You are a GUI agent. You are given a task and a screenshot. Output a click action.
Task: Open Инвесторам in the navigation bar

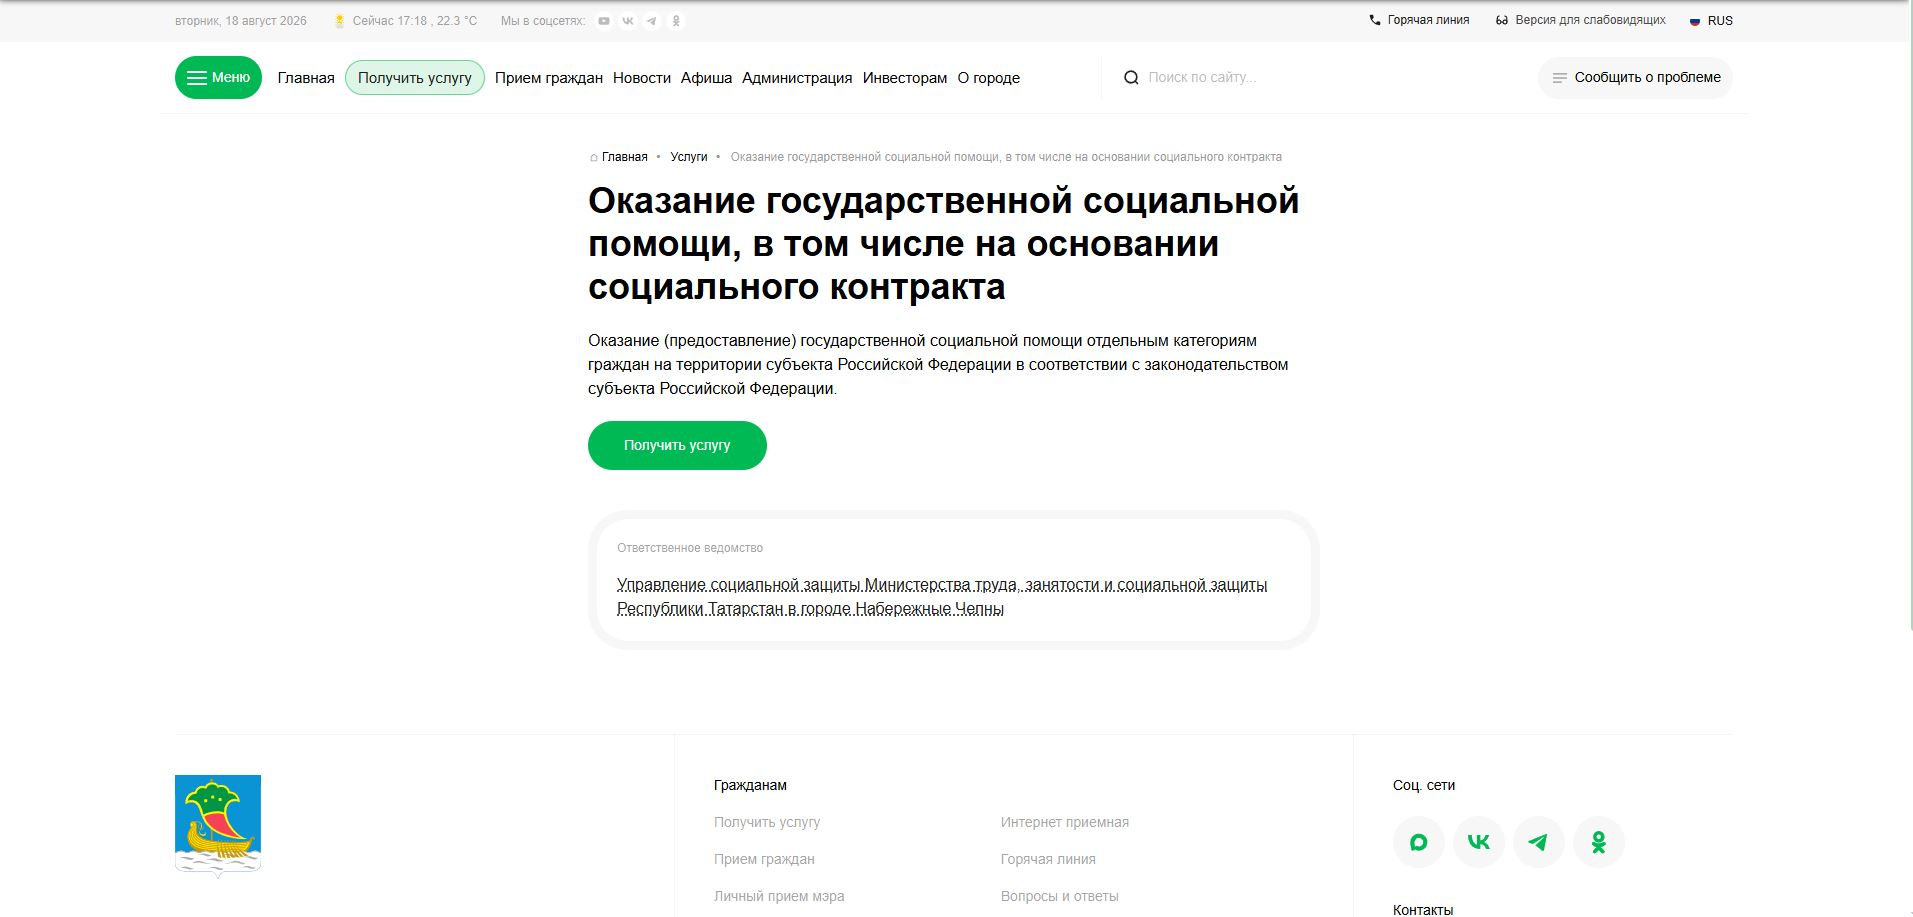[905, 78]
